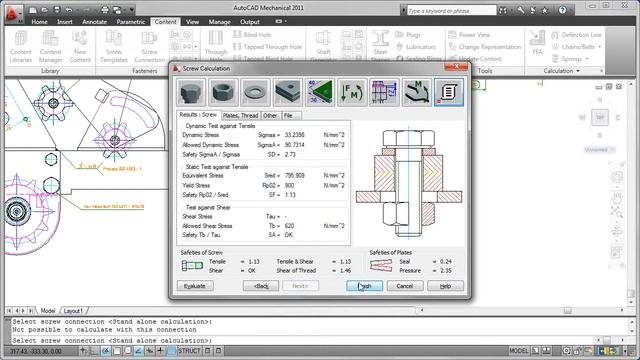Image resolution: width=640 pixels, height=360 pixels.
Task: Expand the search options arrow left of search box
Action: (x=403, y=10)
